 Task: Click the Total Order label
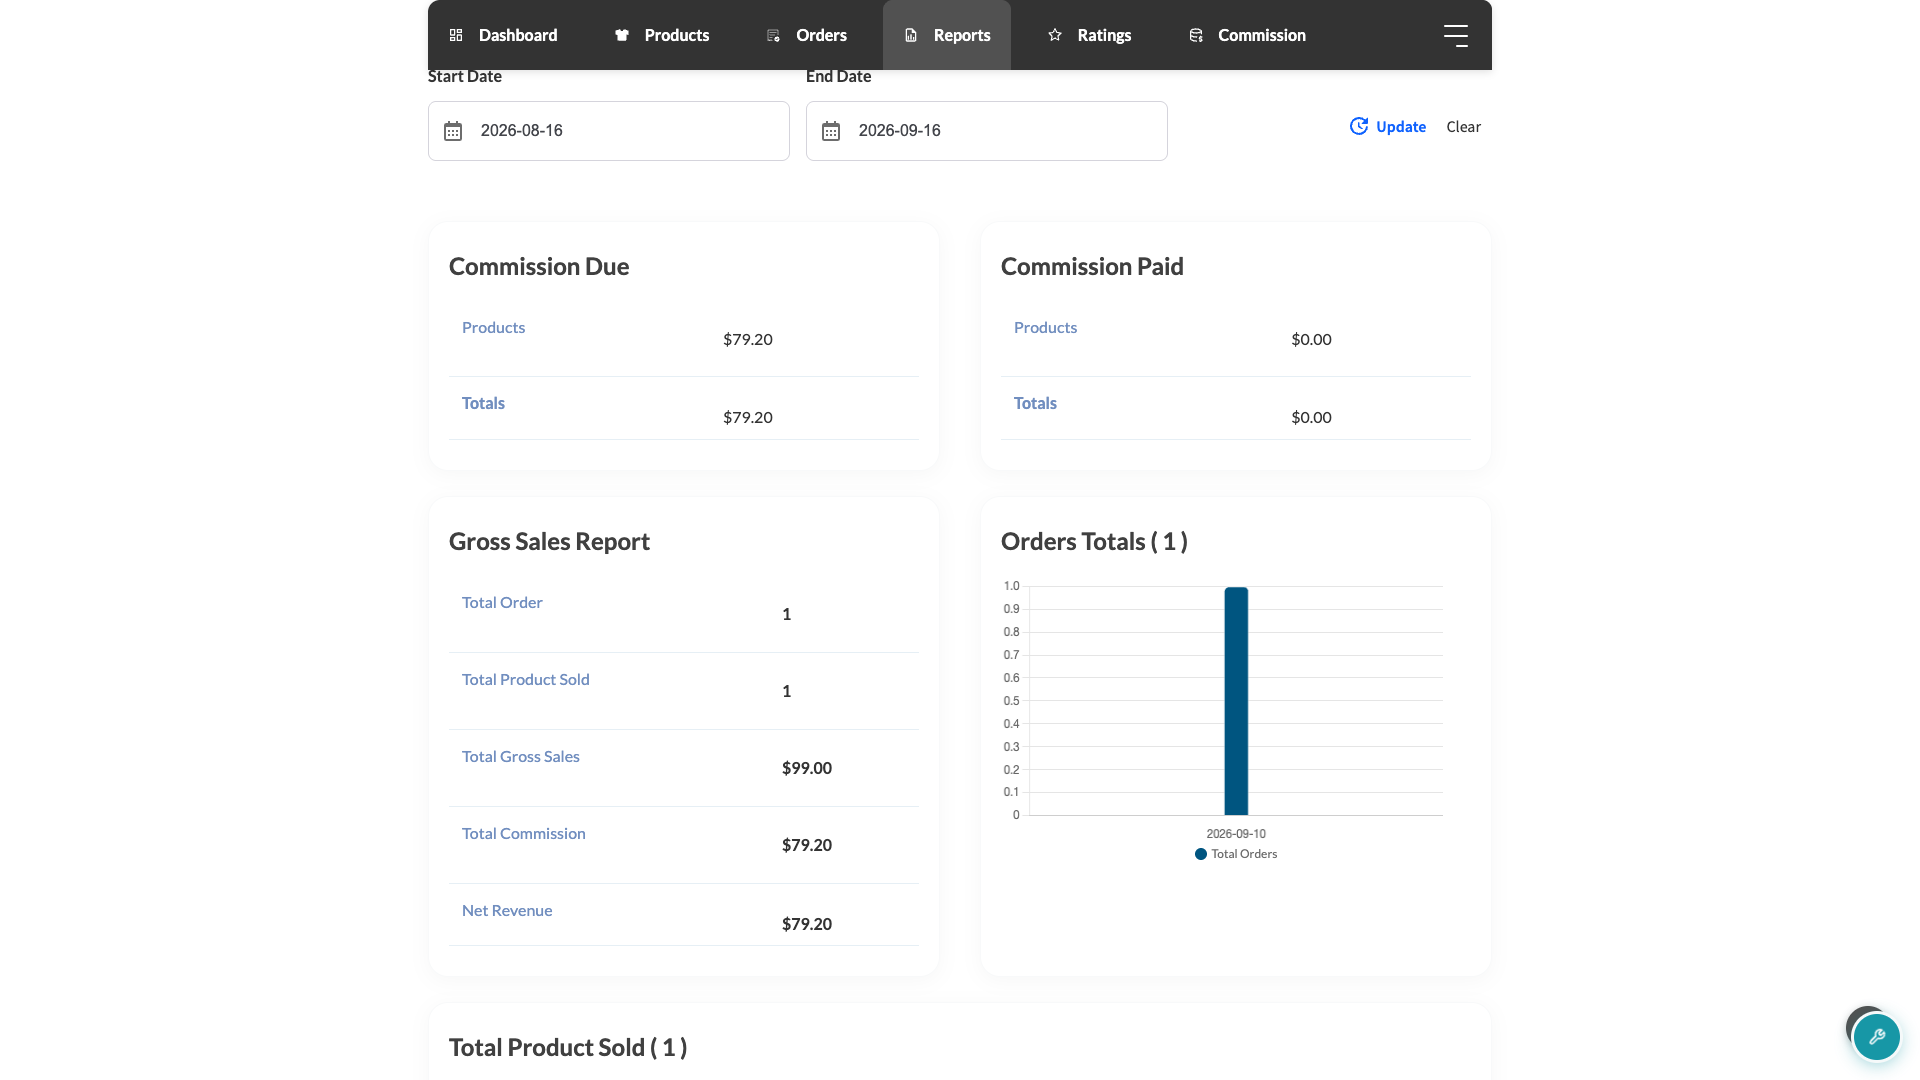click(x=502, y=602)
